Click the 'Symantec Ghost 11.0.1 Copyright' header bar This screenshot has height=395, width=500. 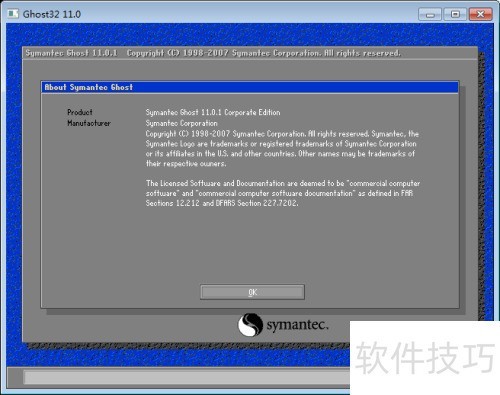coord(250,53)
